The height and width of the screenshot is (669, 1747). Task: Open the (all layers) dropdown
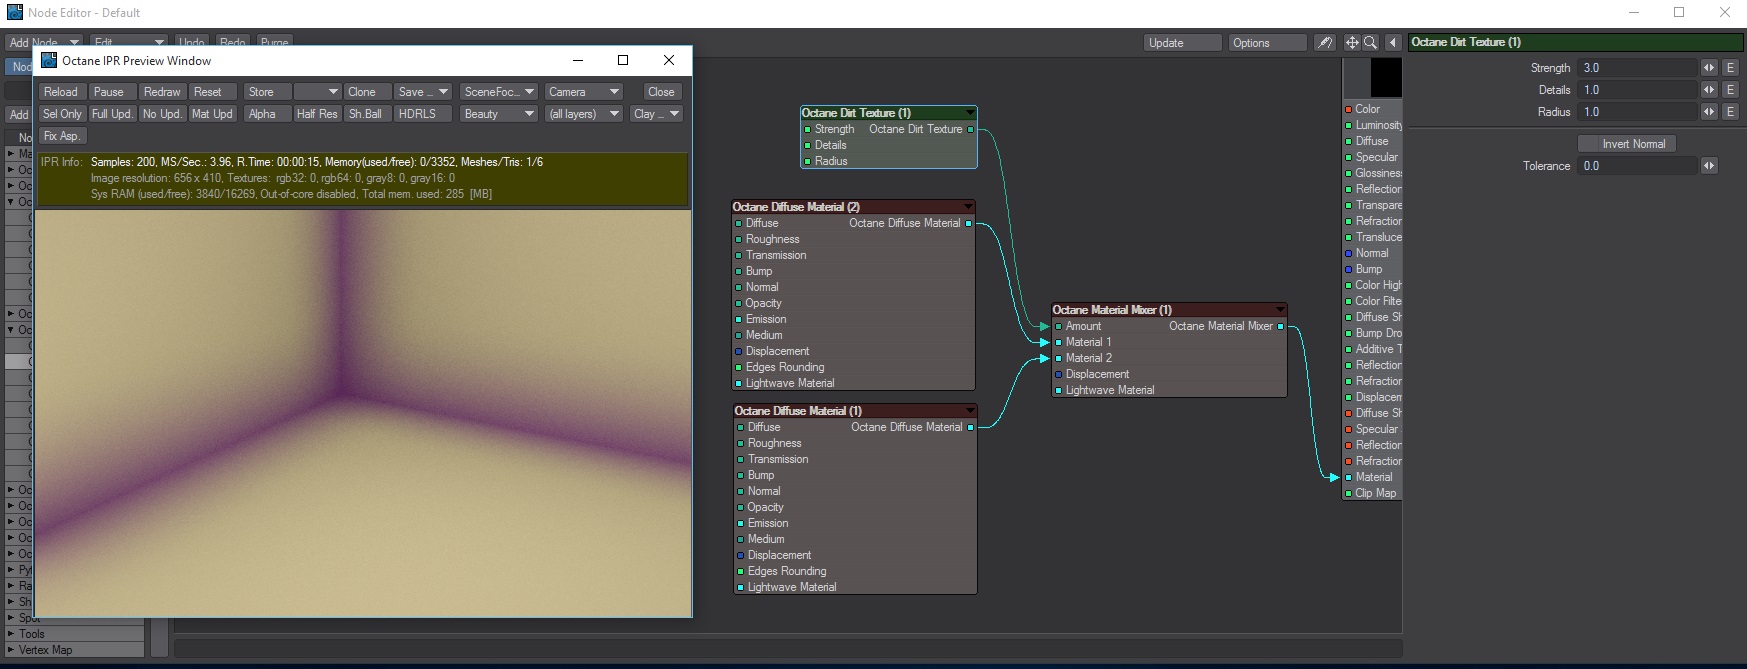[584, 114]
